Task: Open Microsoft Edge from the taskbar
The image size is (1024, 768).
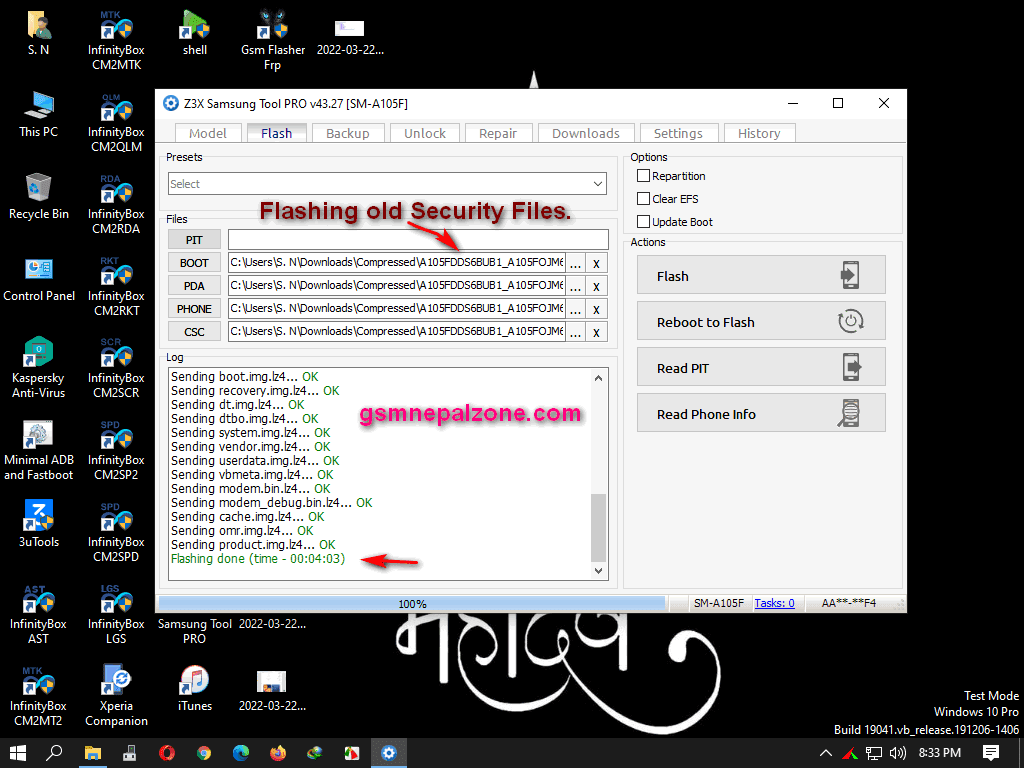Action: click(x=241, y=753)
